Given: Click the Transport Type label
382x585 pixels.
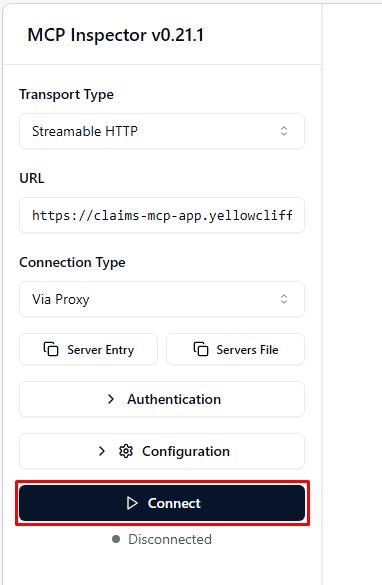Looking at the screenshot, I should (x=66, y=94).
